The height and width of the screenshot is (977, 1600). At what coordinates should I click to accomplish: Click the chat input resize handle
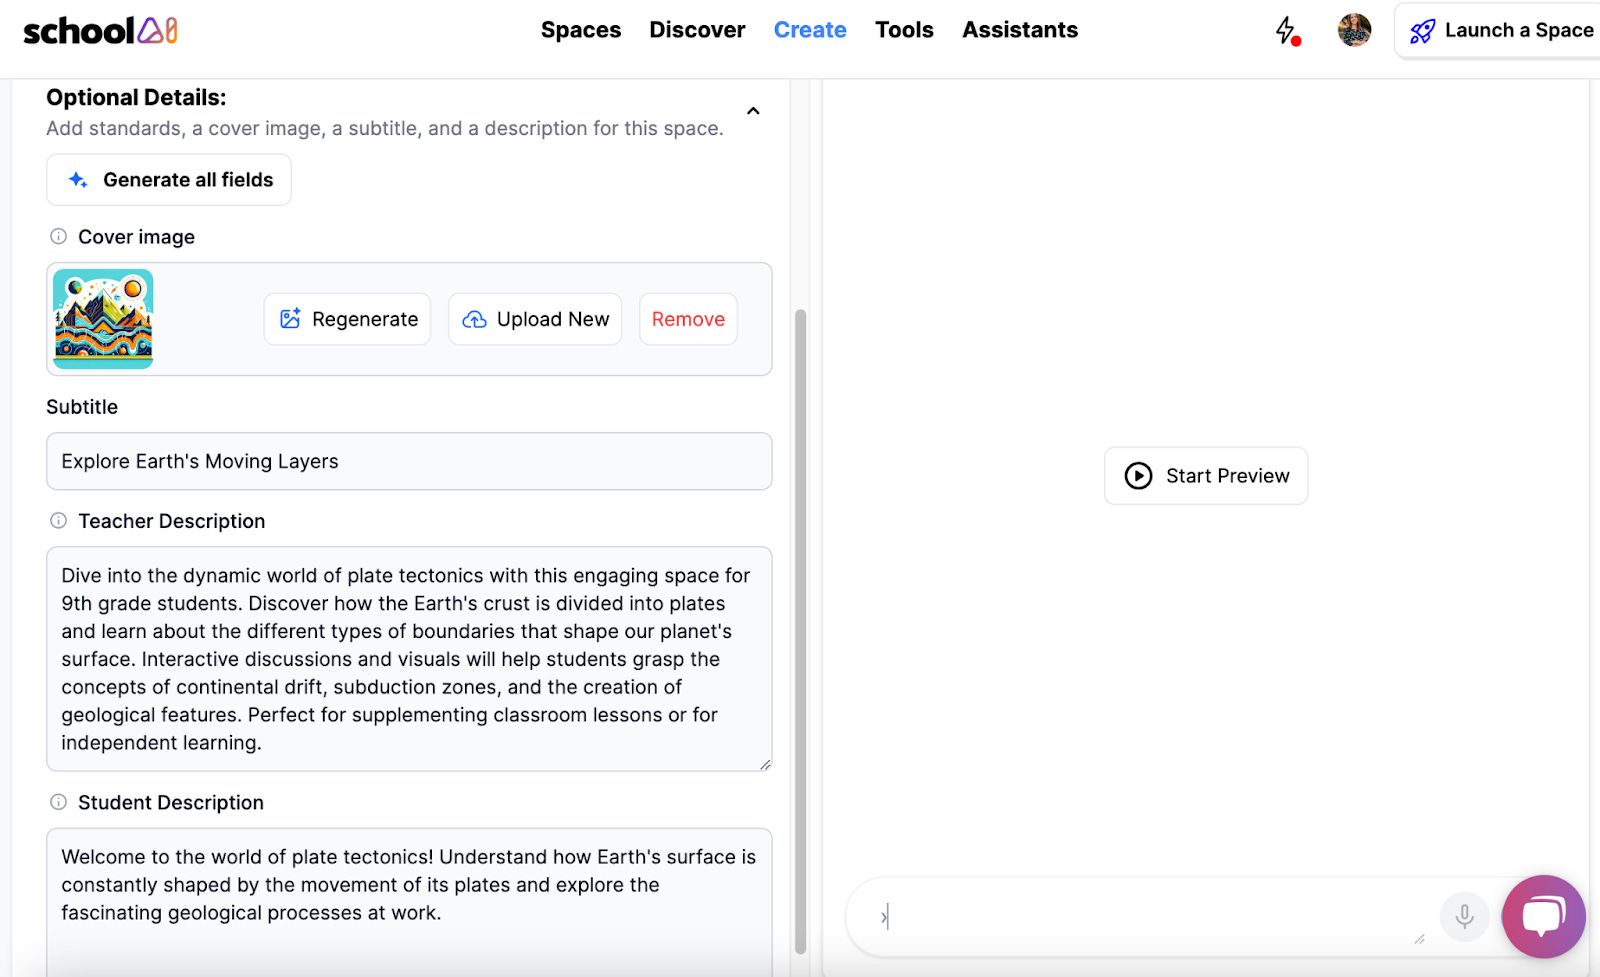tap(1419, 938)
